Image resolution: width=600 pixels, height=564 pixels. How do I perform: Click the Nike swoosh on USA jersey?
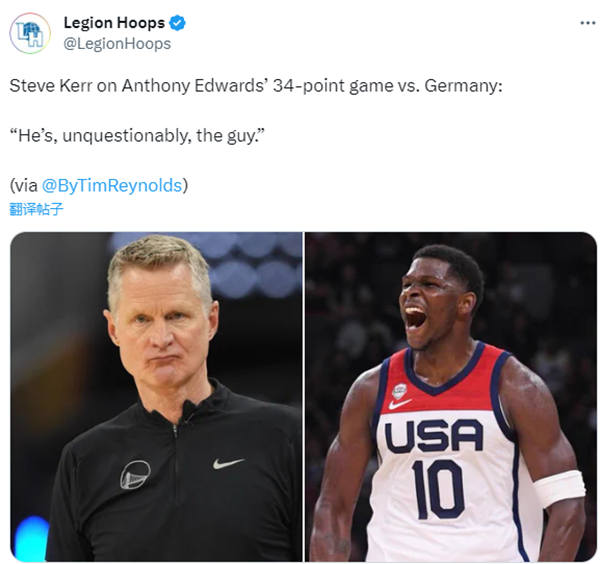(x=400, y=404)
